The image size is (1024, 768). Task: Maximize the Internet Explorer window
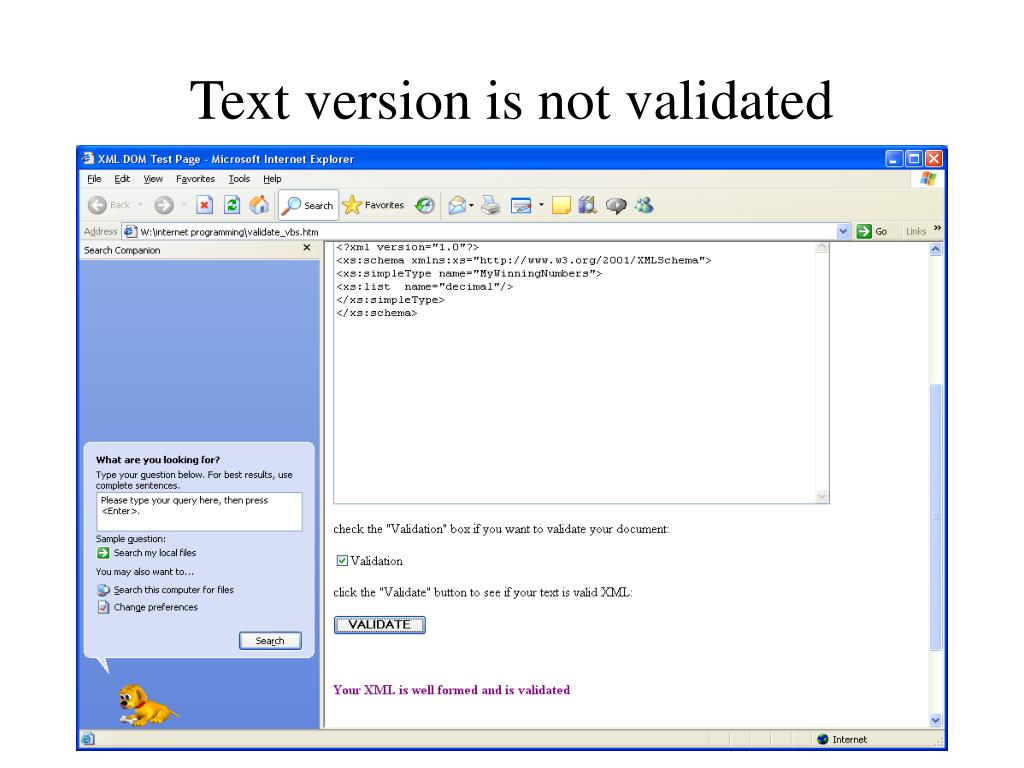click(914, 159)
